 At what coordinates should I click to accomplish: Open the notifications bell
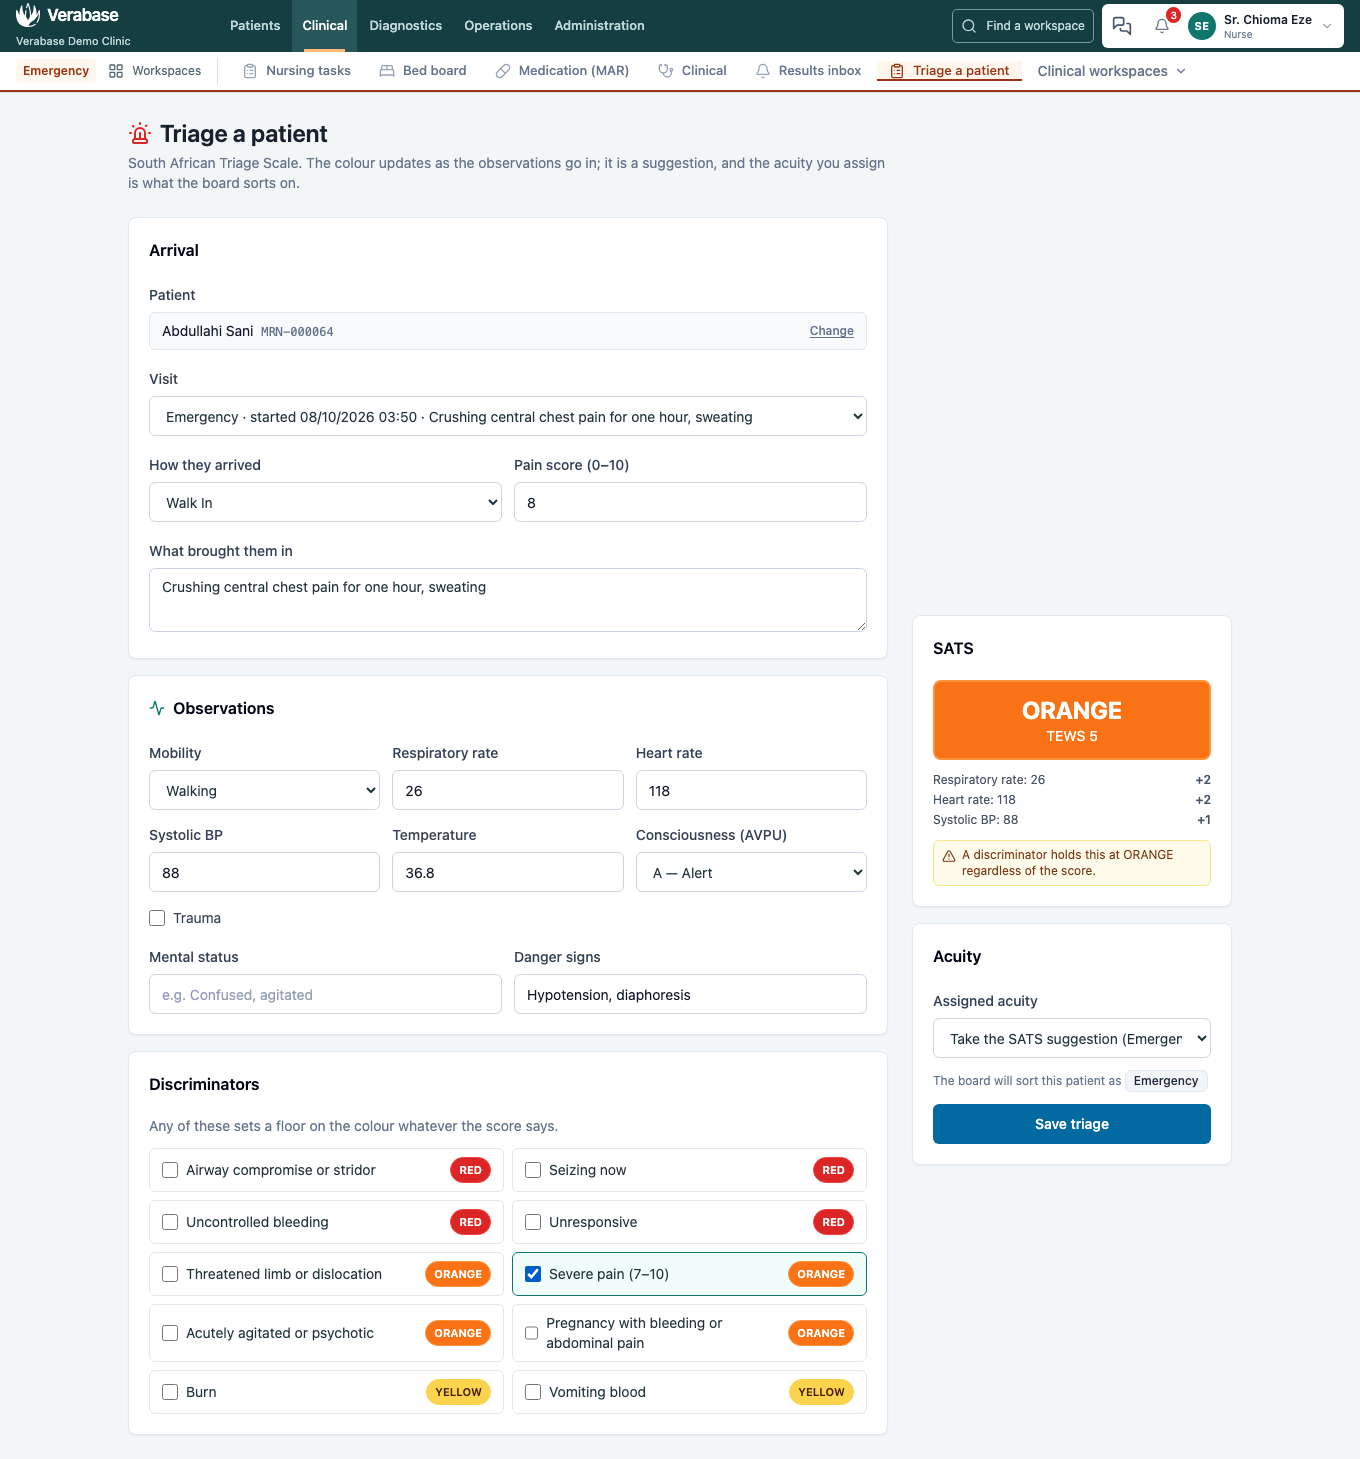(x=1162, y=26)
